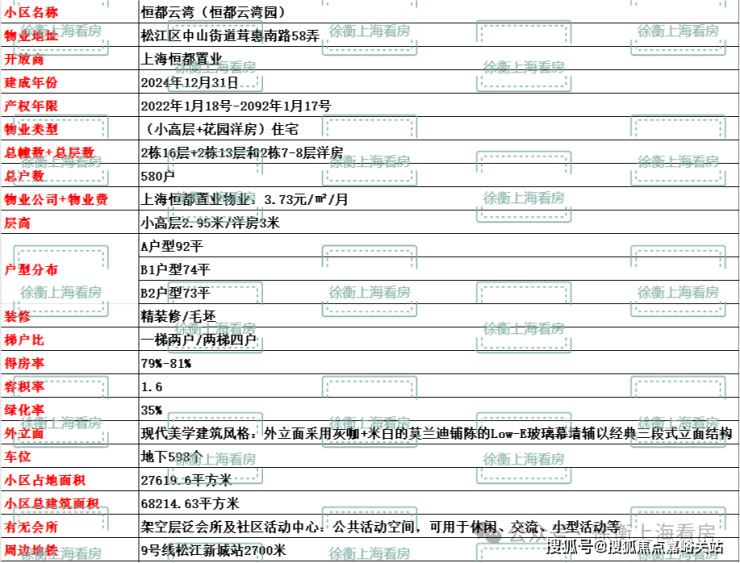Image resolution: width=740 pixels, height=563 pixels.
Task: Select the property fee cell 3.73元/㎡/月
Action: click(245, 199)
